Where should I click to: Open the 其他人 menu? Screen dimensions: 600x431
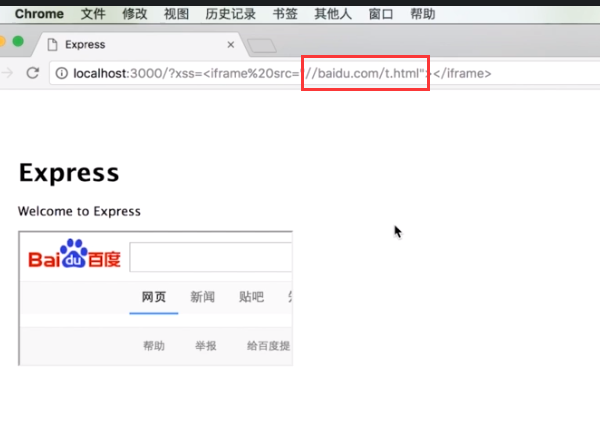point(333,14)
